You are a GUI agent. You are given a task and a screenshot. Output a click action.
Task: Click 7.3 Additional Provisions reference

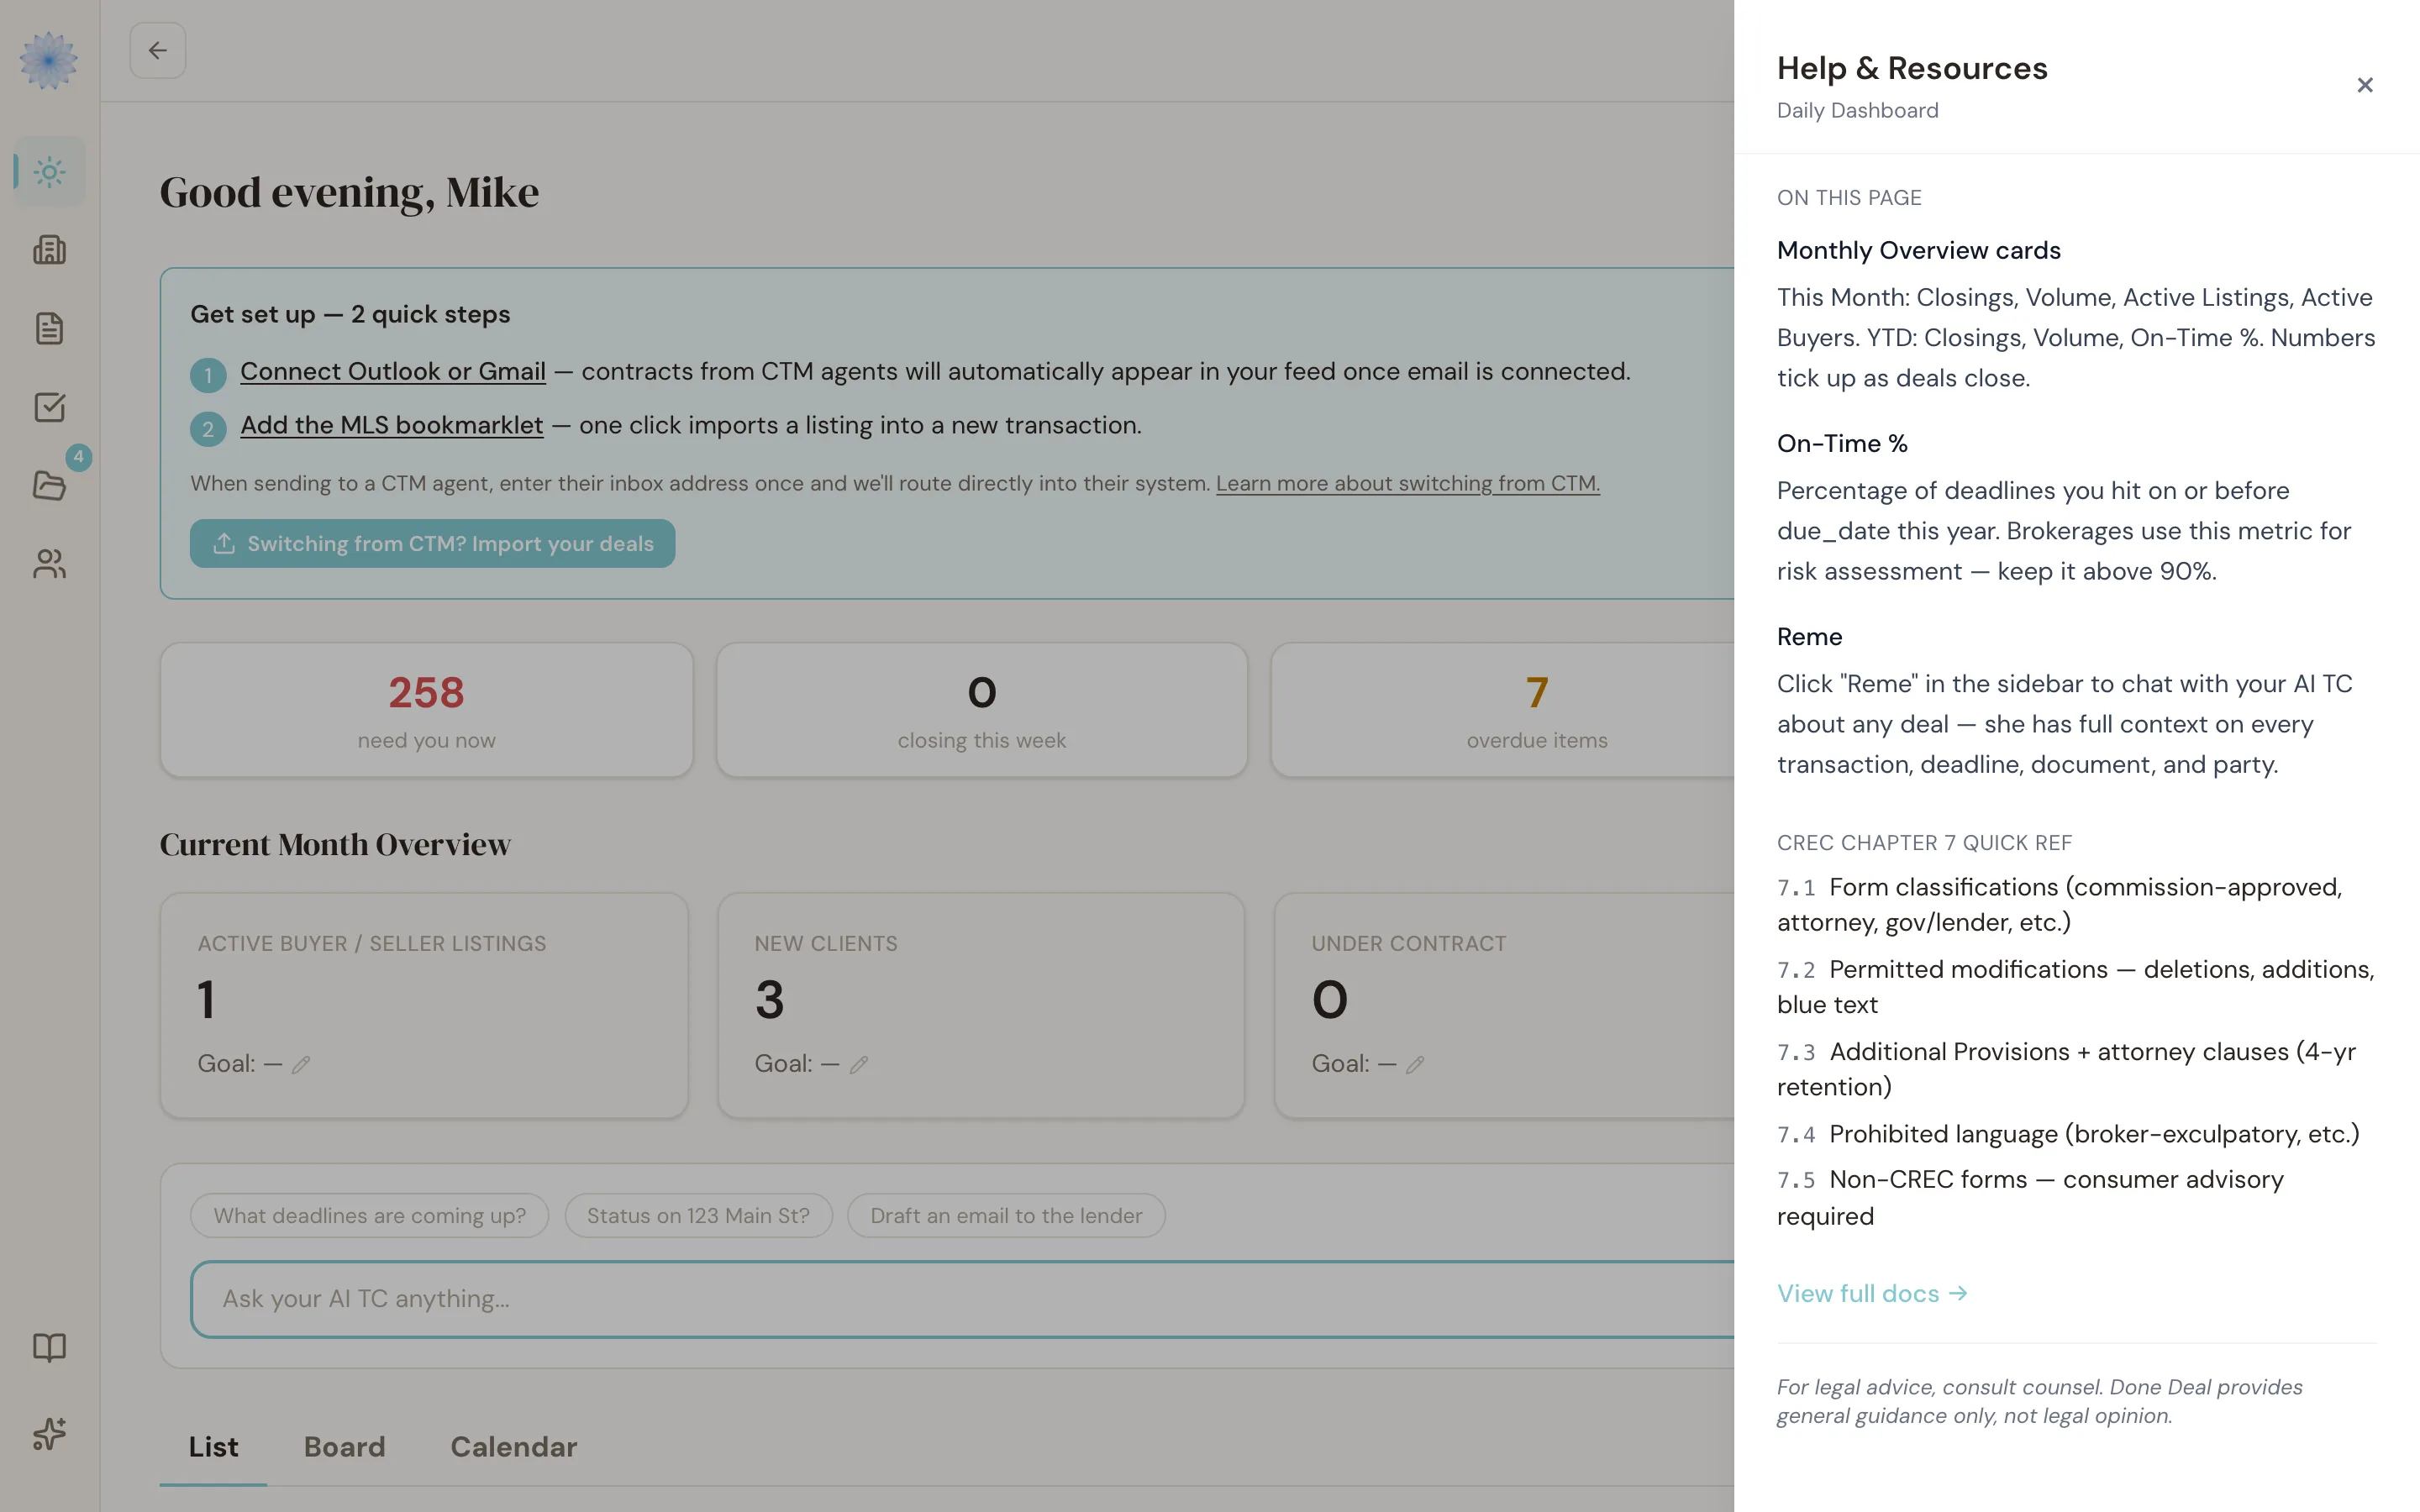click(x=2066, y=1069)
